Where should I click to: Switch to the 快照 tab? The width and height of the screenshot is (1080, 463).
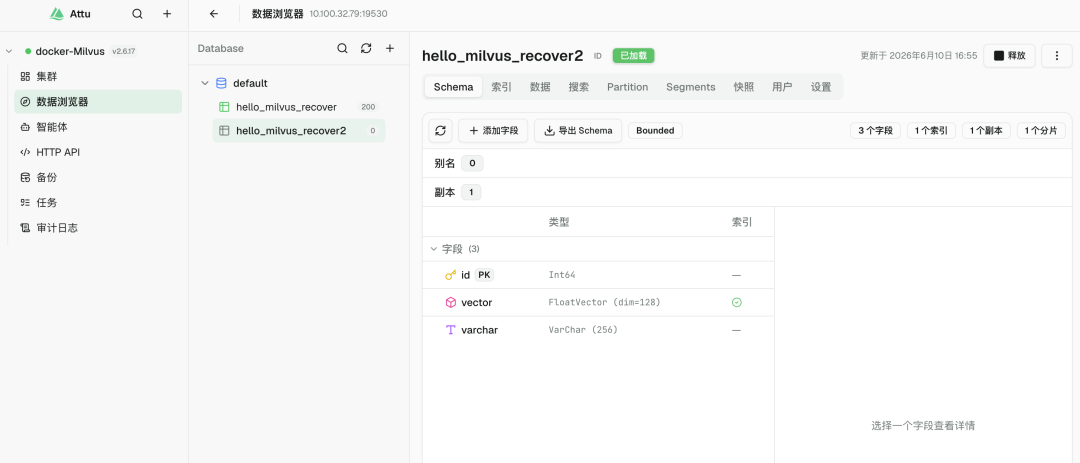[744, 87]
